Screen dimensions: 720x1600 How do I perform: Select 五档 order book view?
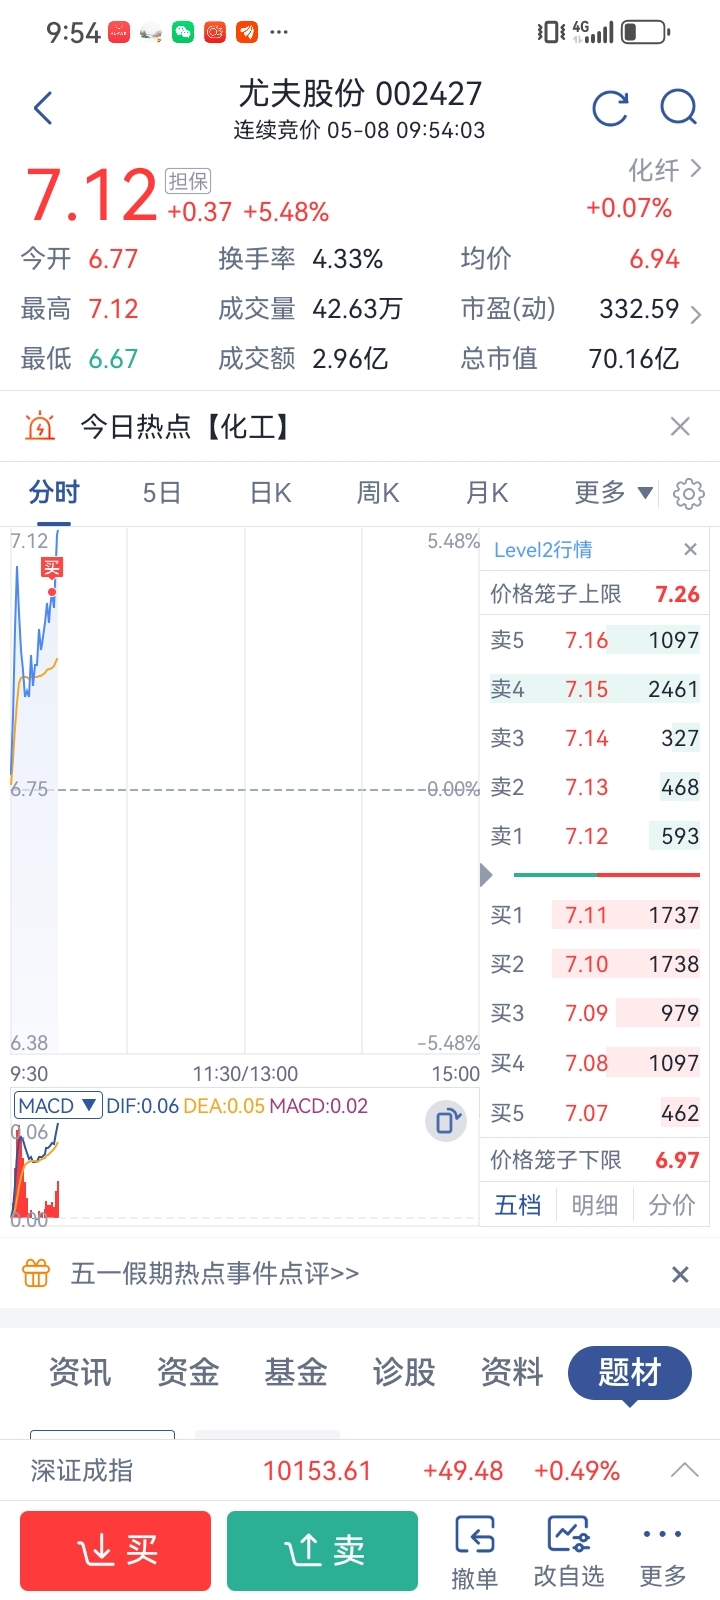tap(518, 1205)
